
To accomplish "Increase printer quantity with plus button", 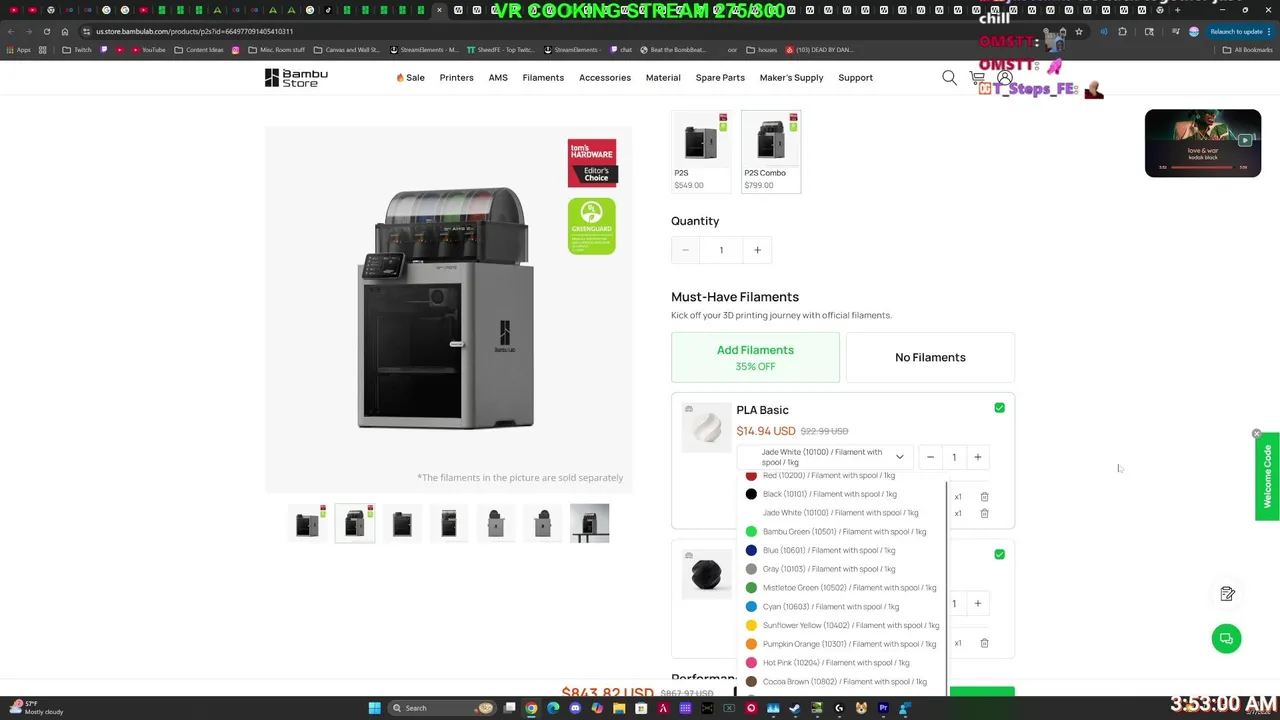I will pyautogui.click(x=757, y=250).
